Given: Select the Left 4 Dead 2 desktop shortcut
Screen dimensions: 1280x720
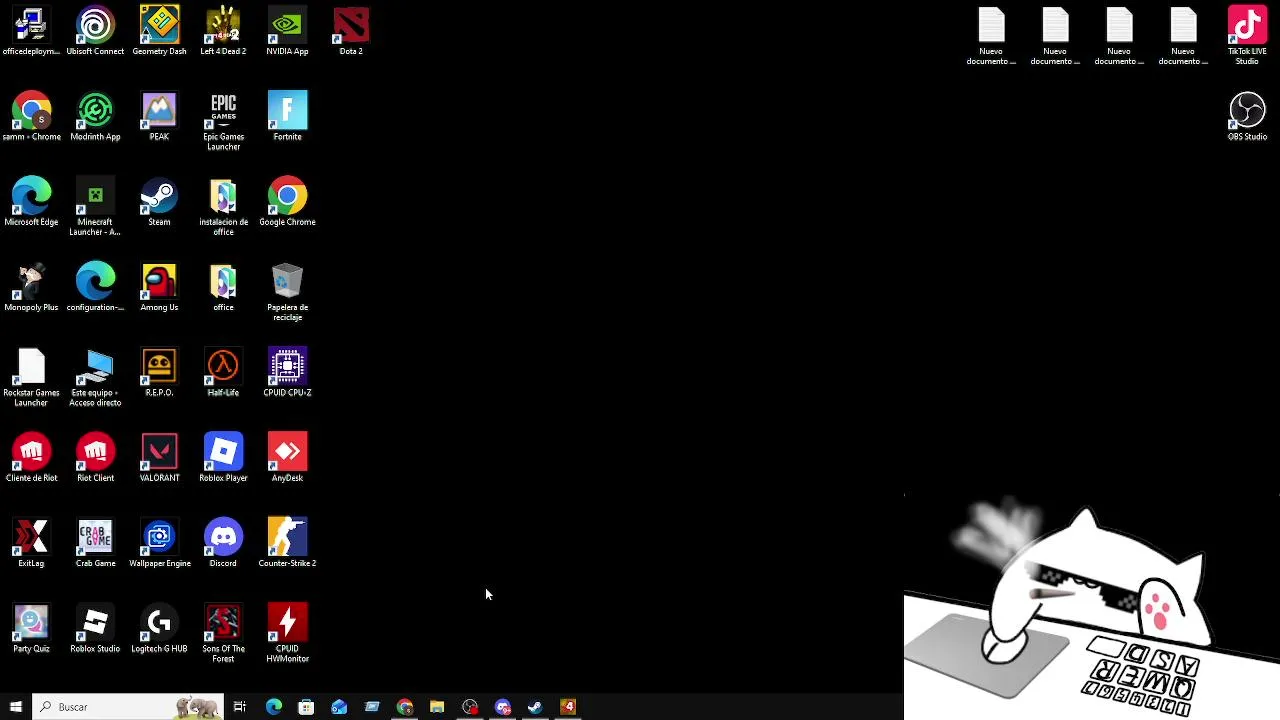Looking at the screenshot, I should click(223, 32).
